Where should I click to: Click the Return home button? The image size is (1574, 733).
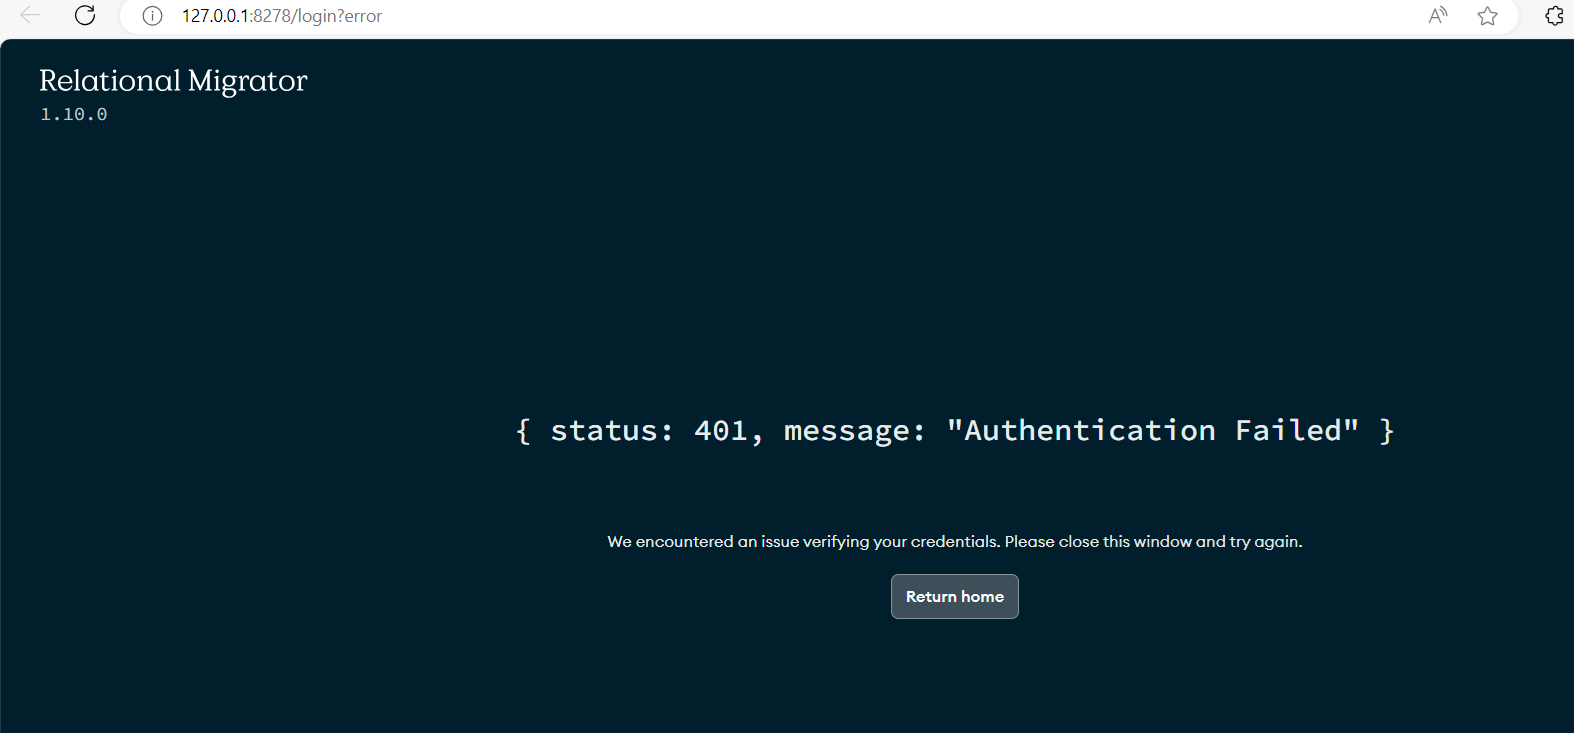coord(954,596)
